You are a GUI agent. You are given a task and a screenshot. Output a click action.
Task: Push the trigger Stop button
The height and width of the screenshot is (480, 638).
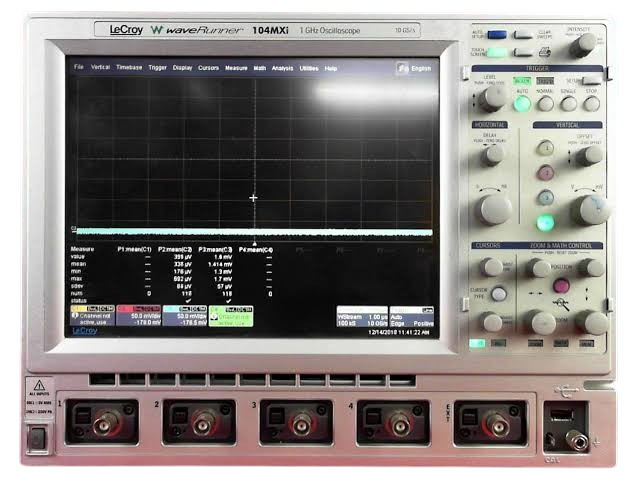point(591,104)
